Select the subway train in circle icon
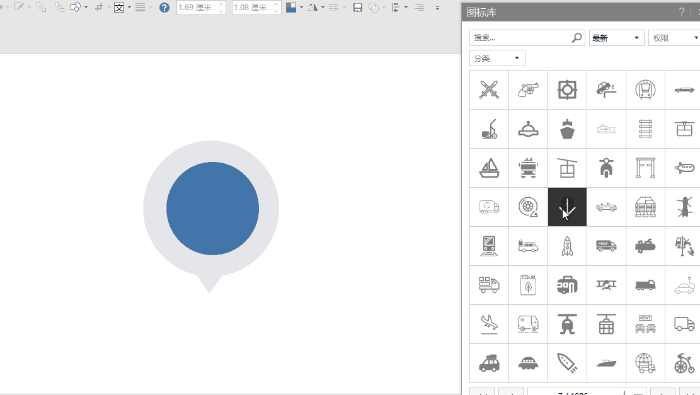Viewport: 700px width, 395px height. click(646, 90)
